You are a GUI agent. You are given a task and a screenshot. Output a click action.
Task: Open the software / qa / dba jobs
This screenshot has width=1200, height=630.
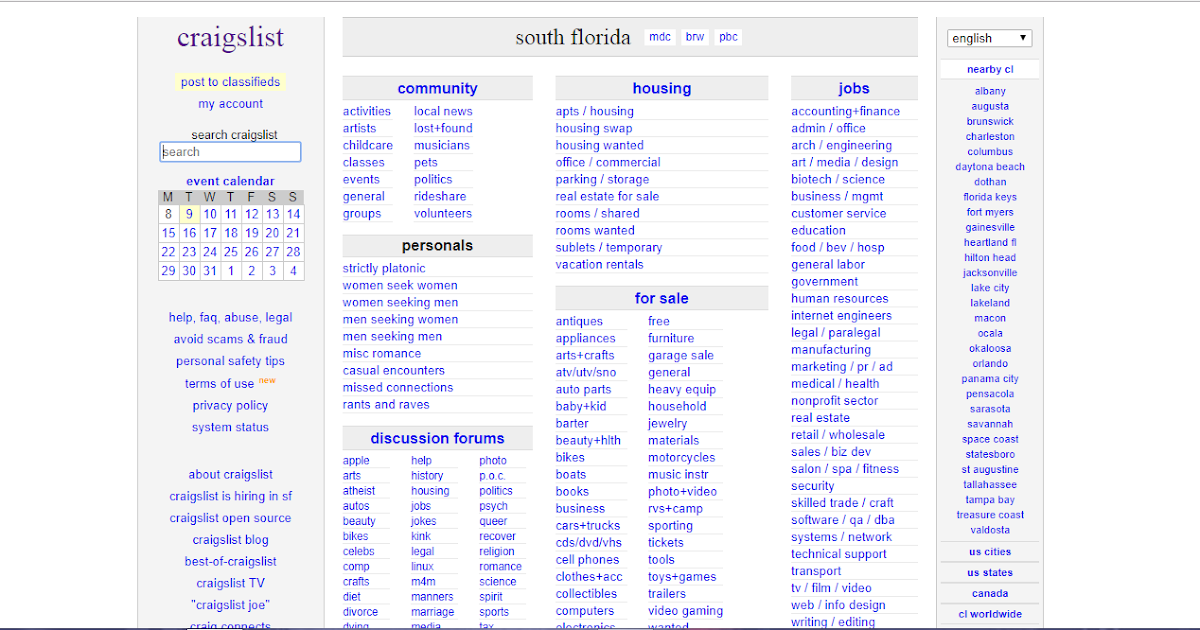843,520
